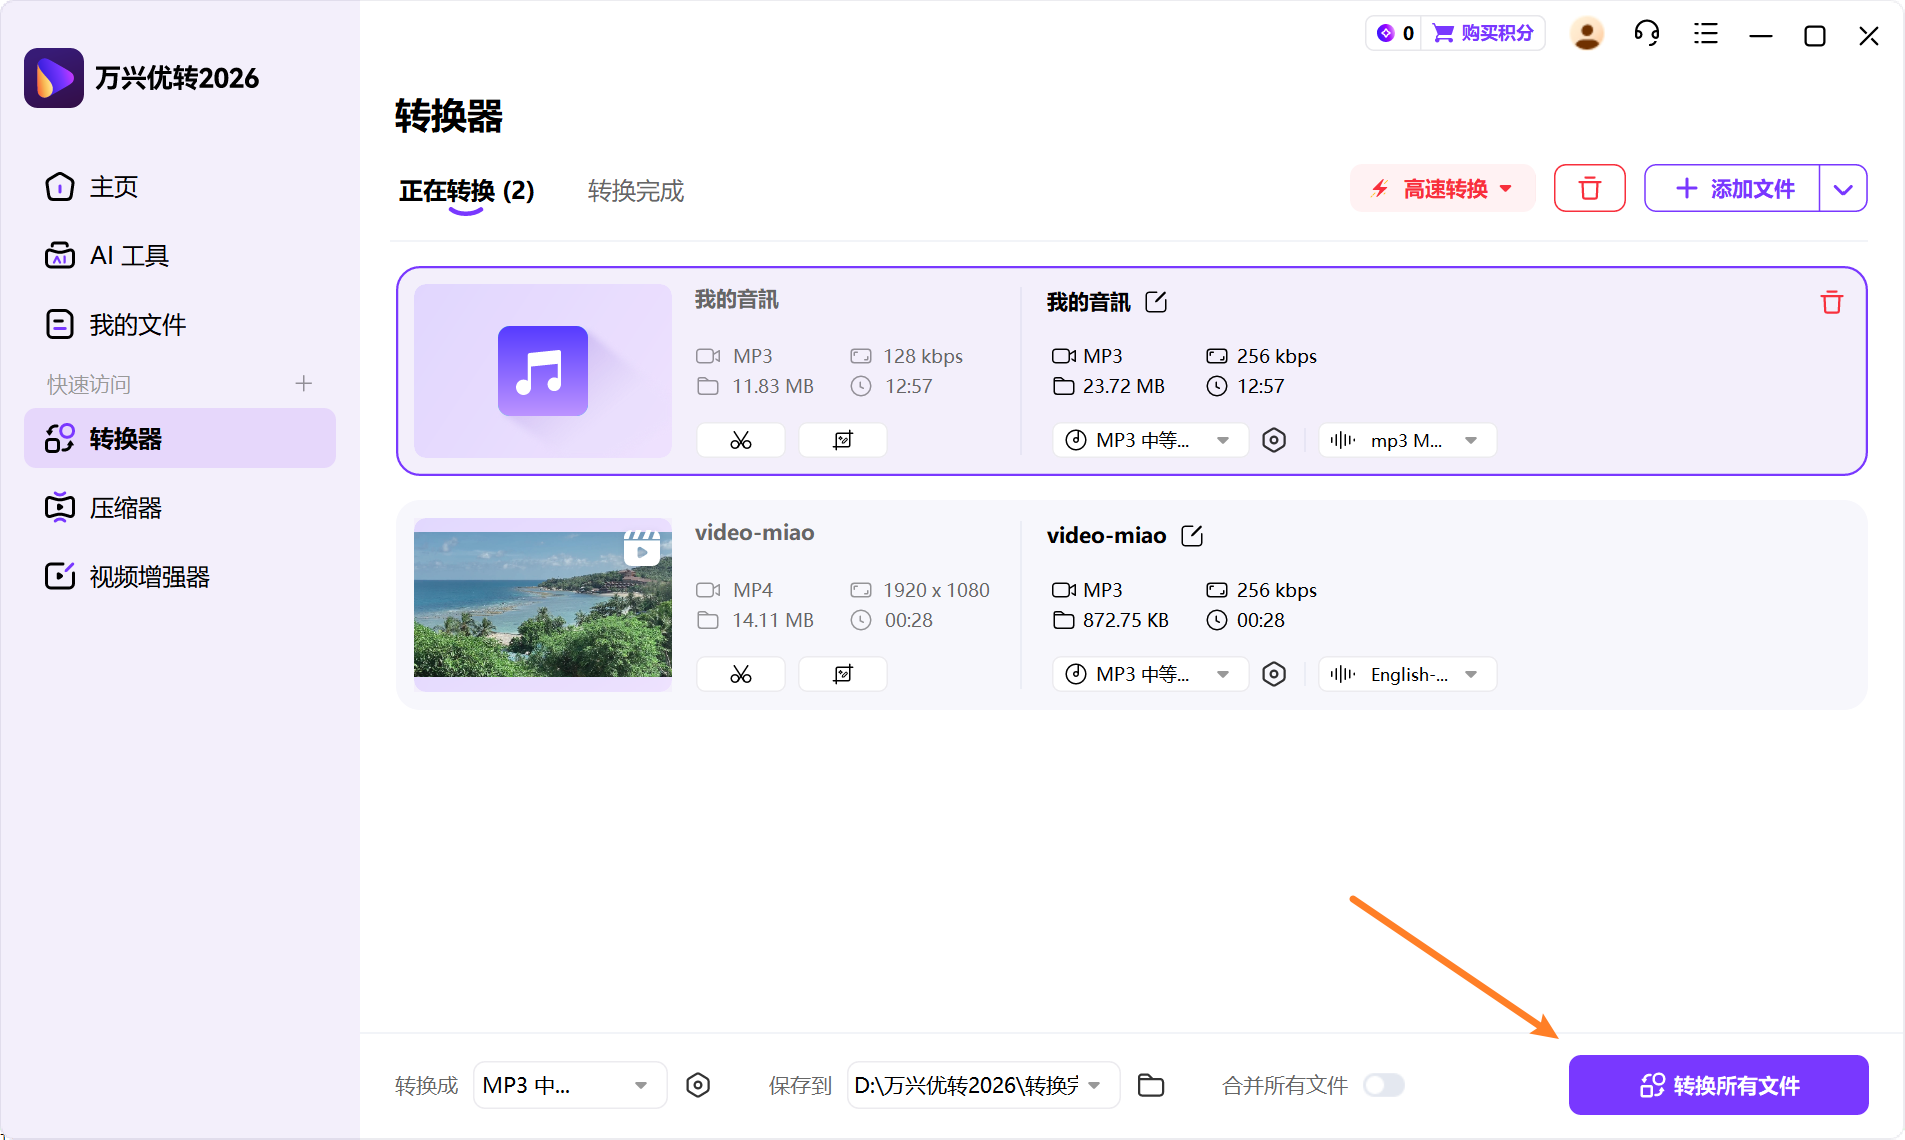Open customer support via the headset icon
This screenshot has width=1905, height=1140.
coord(1646,33)
